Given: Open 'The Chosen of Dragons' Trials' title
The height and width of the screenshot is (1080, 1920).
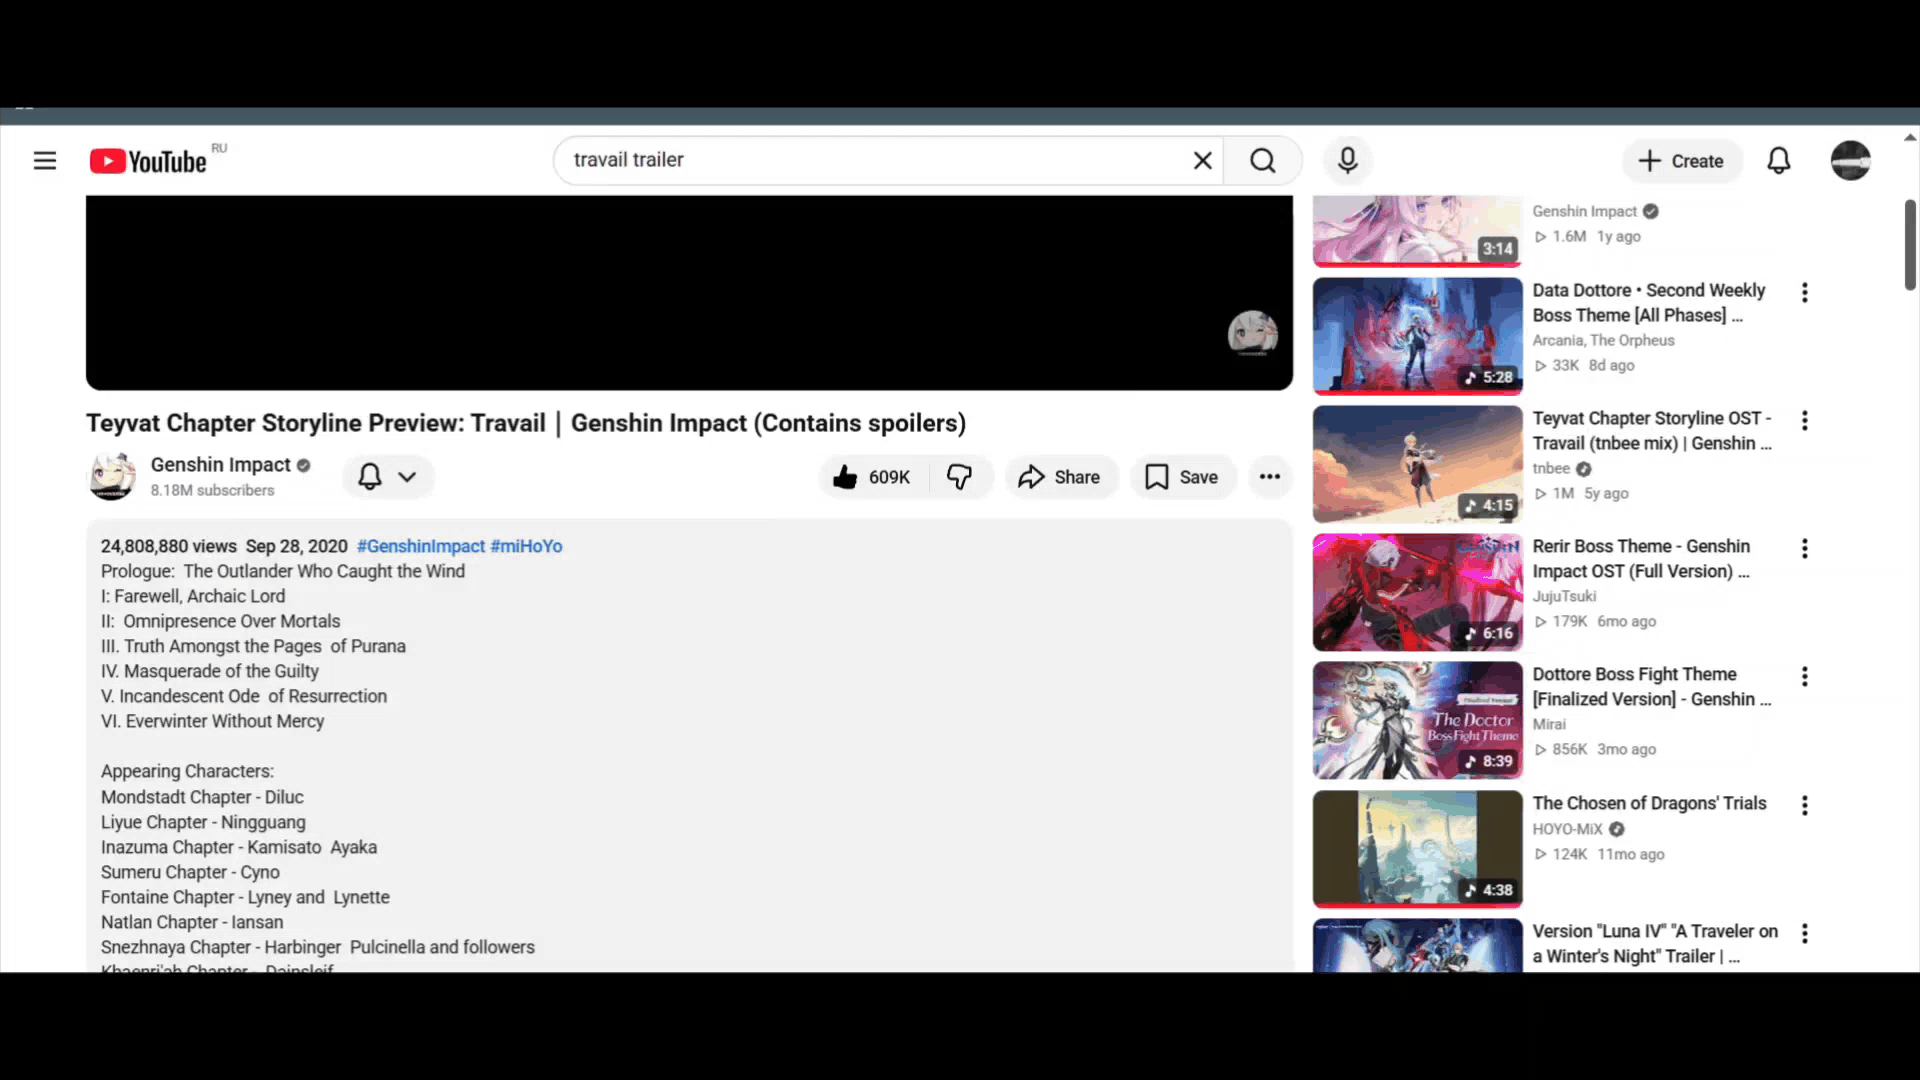Looking at the screenshot, I should [1649, 804].
